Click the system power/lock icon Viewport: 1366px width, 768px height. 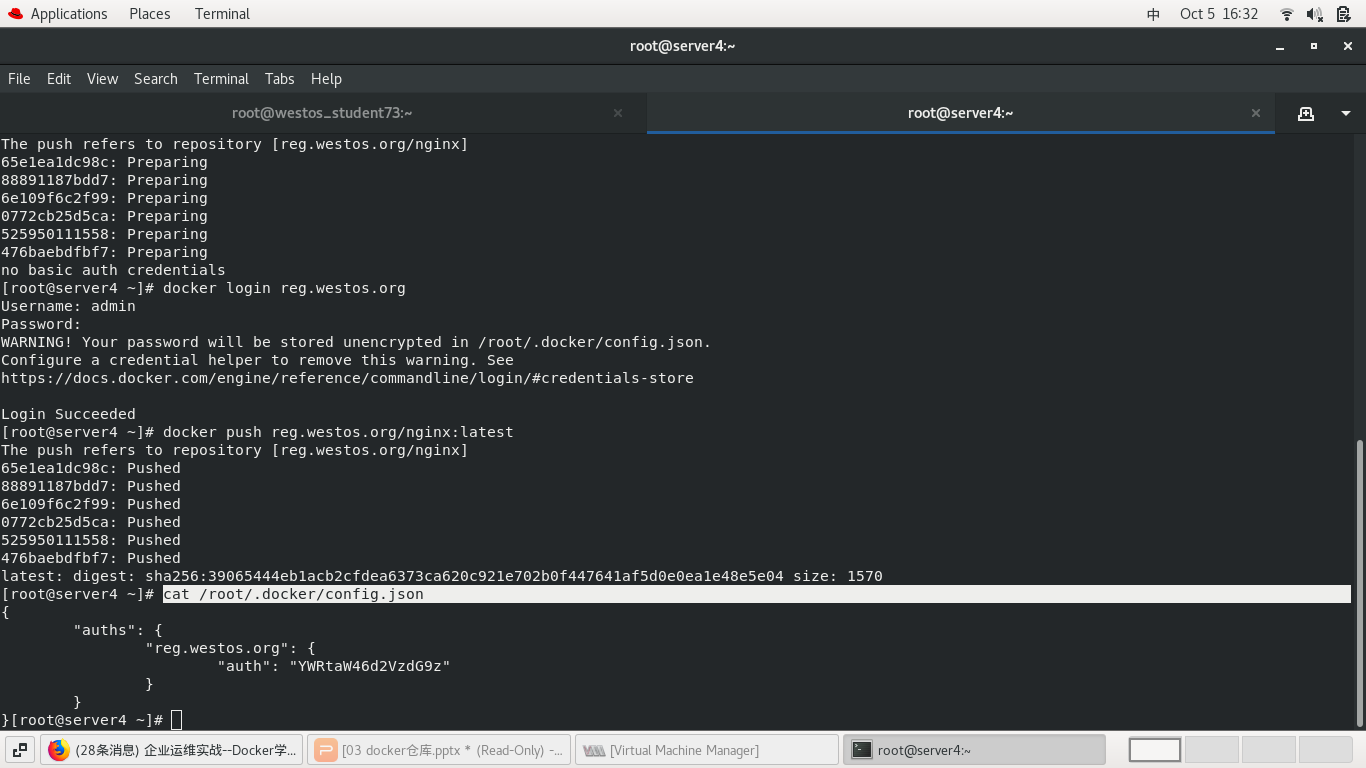point(1344,14)
